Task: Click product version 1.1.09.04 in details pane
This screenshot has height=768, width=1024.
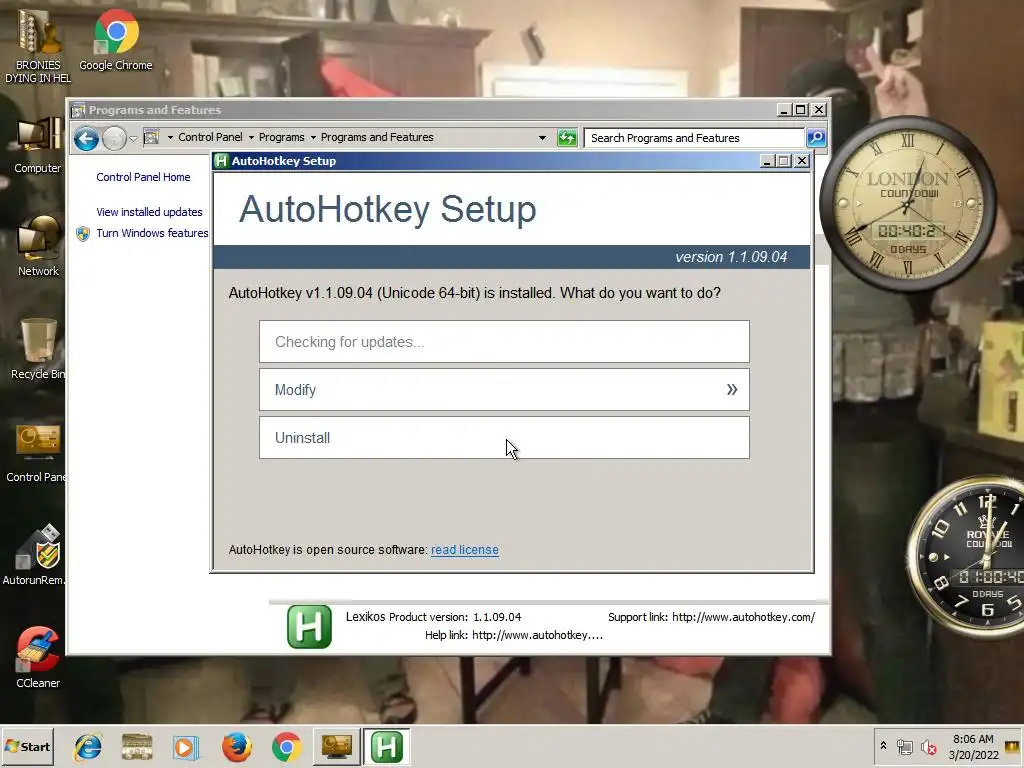Action: (497, 617)
